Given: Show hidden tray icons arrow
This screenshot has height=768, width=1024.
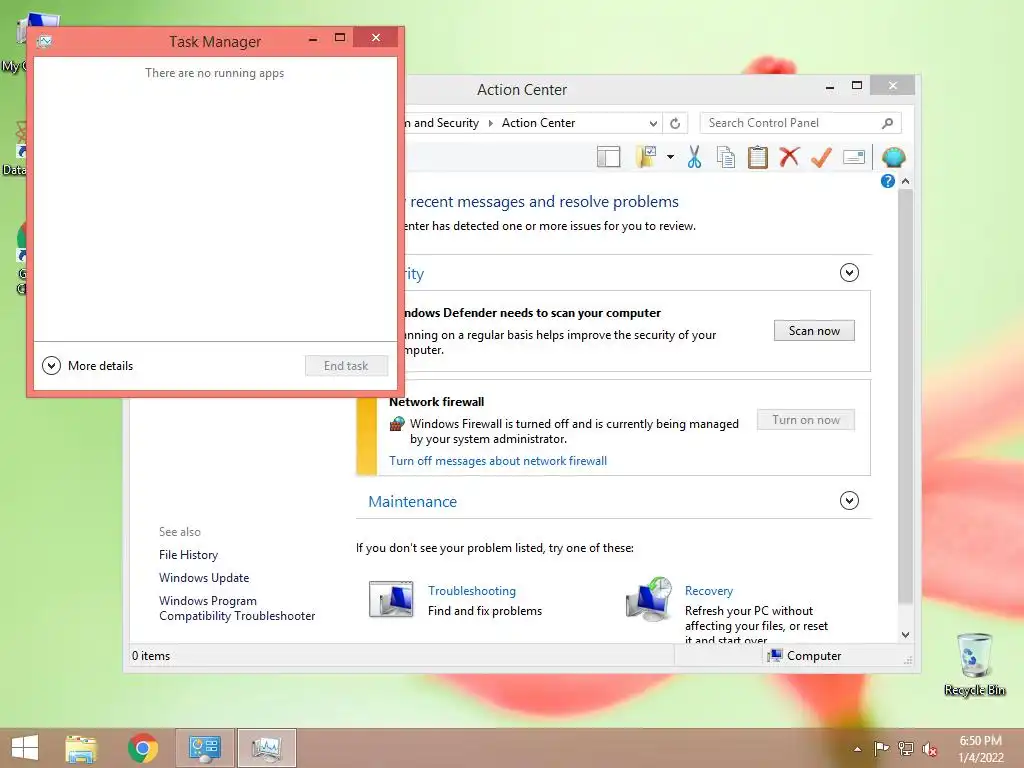Looking at the screenshot, I should (857, 749).
